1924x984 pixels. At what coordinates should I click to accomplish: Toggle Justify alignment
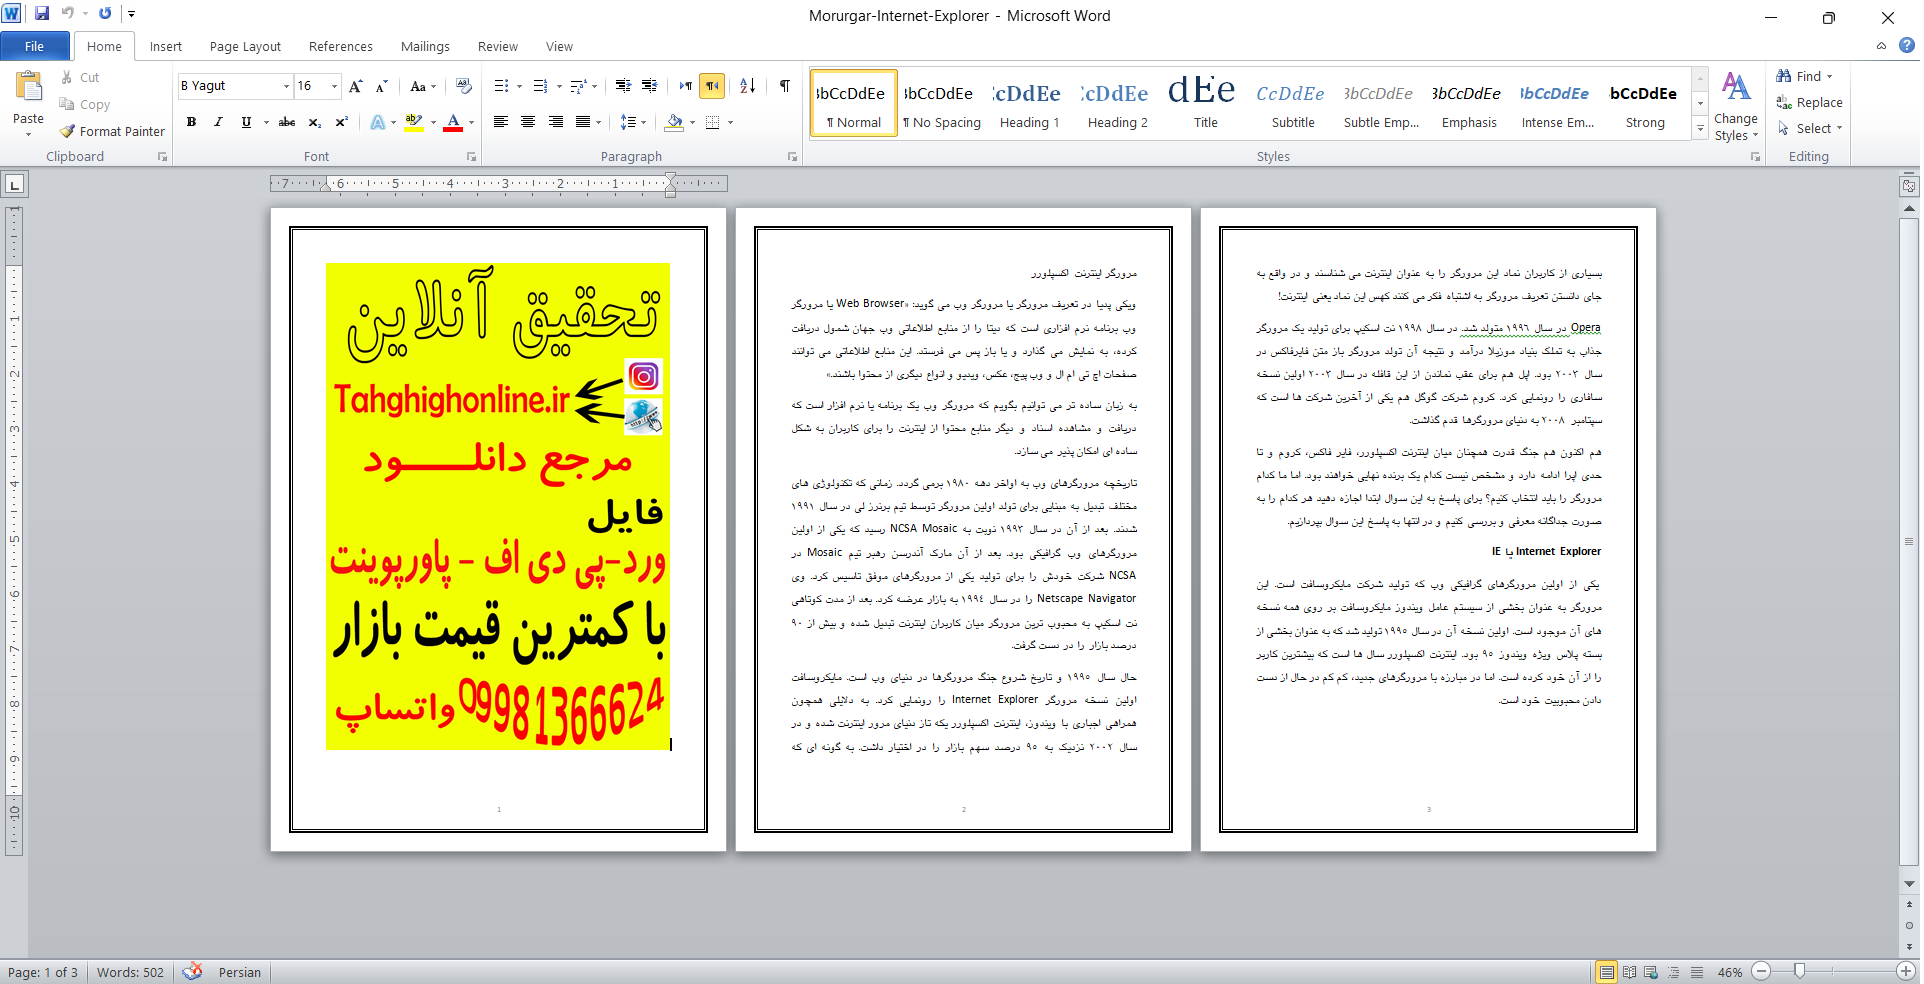[582, 122]
